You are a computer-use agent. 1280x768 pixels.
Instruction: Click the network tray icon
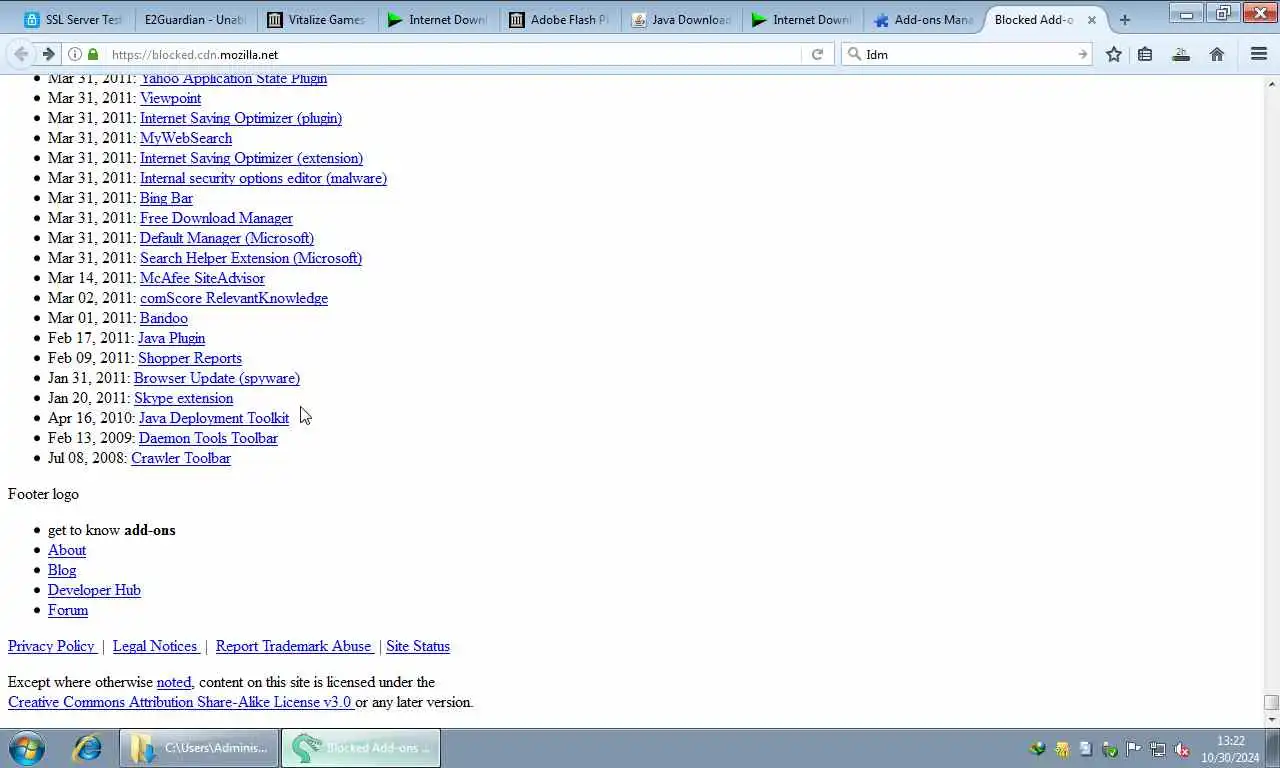pyautogui.click(x=1157, y=749)
